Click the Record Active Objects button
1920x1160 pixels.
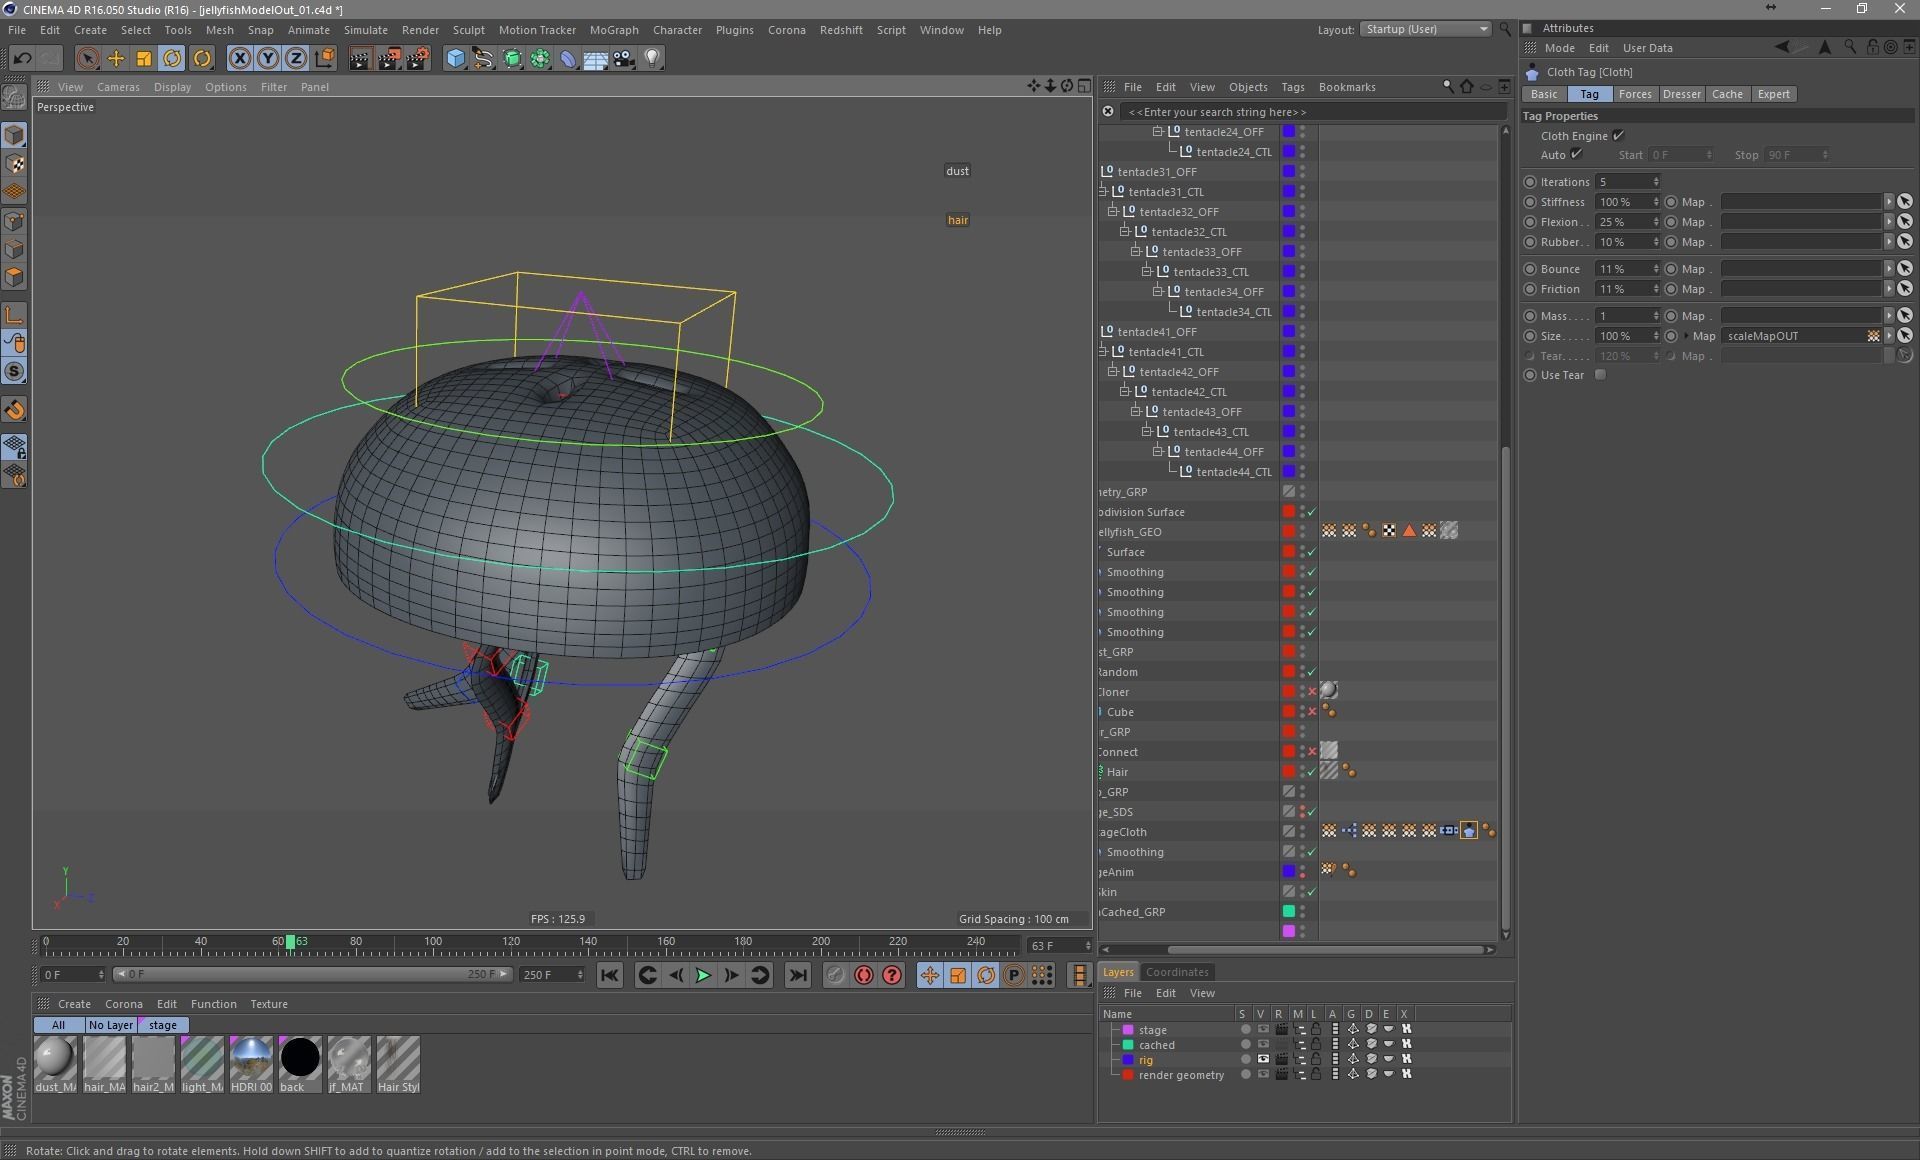835,975
